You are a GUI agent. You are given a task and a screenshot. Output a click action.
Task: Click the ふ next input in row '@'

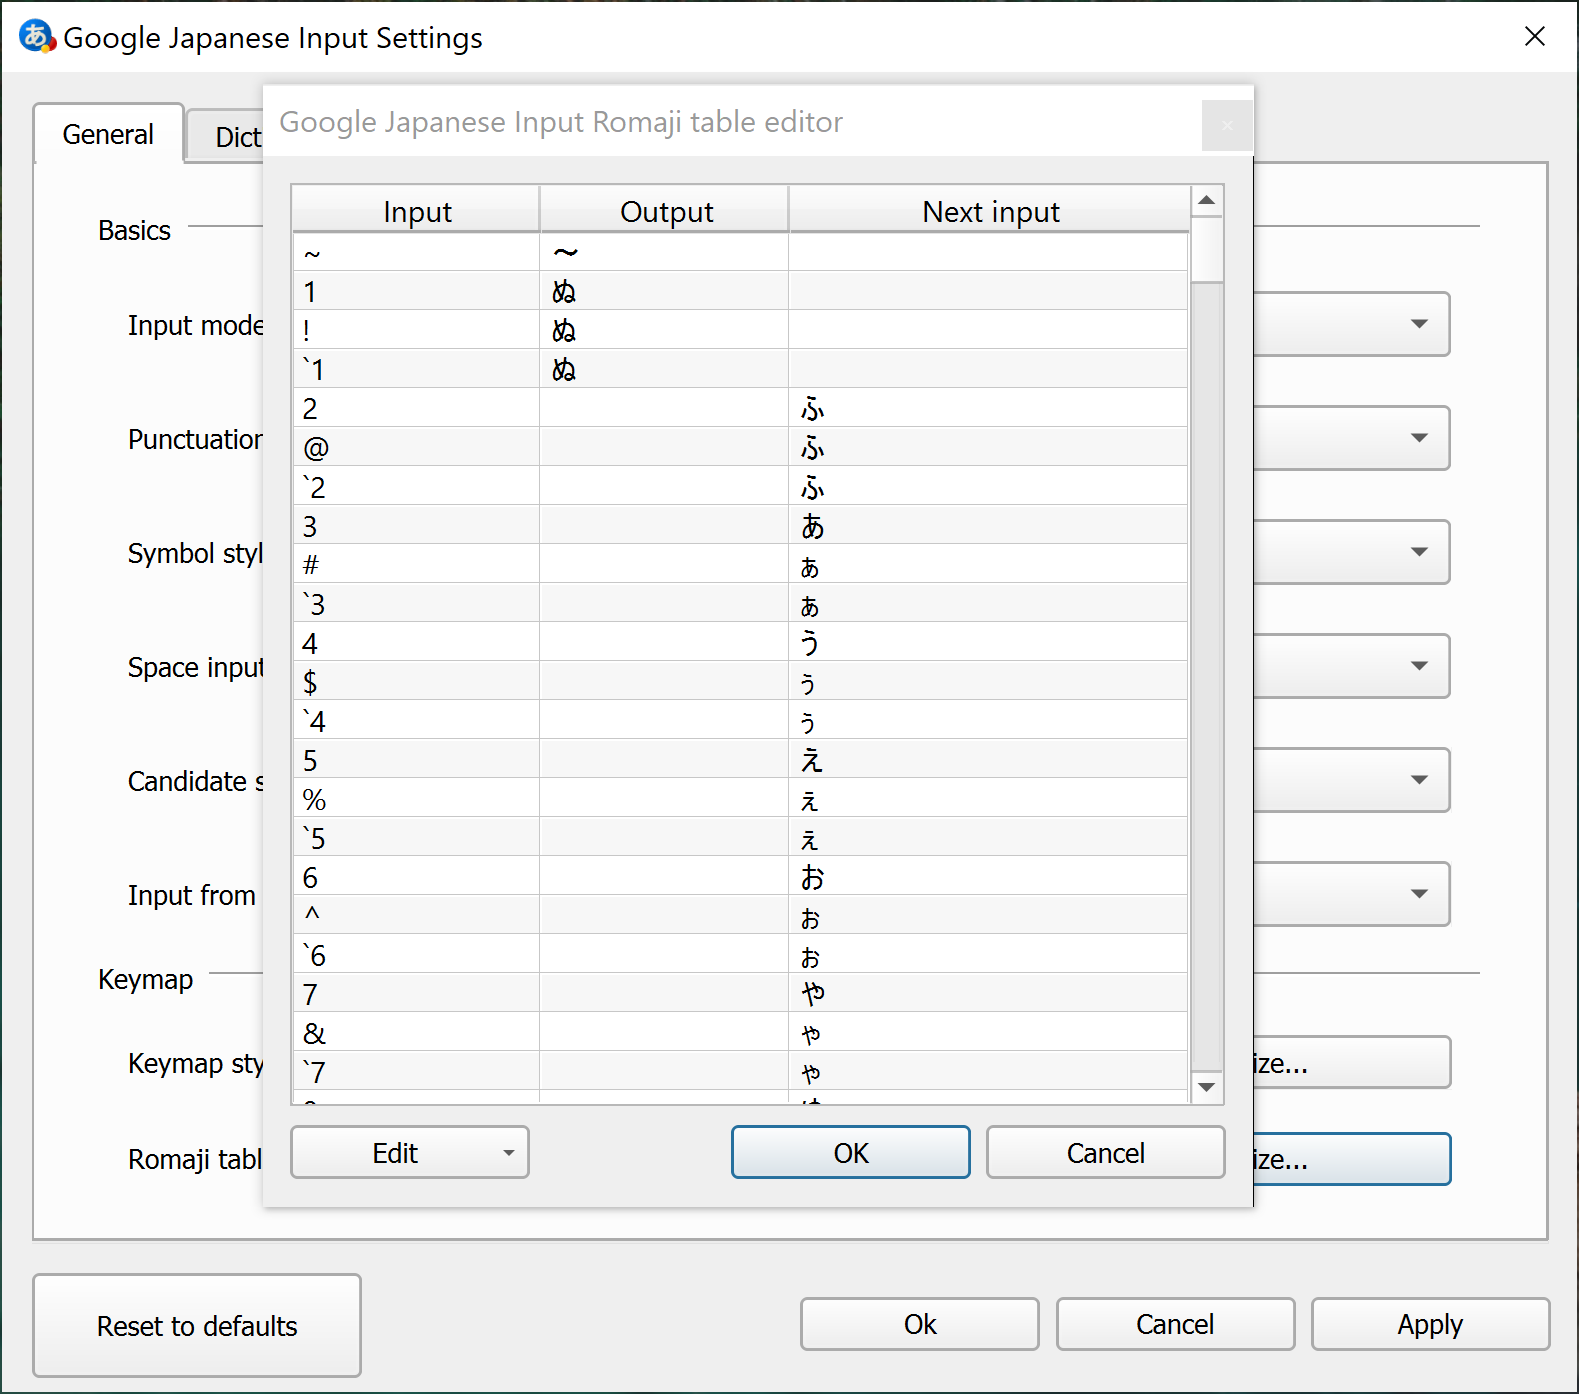(x=989, y=448)
